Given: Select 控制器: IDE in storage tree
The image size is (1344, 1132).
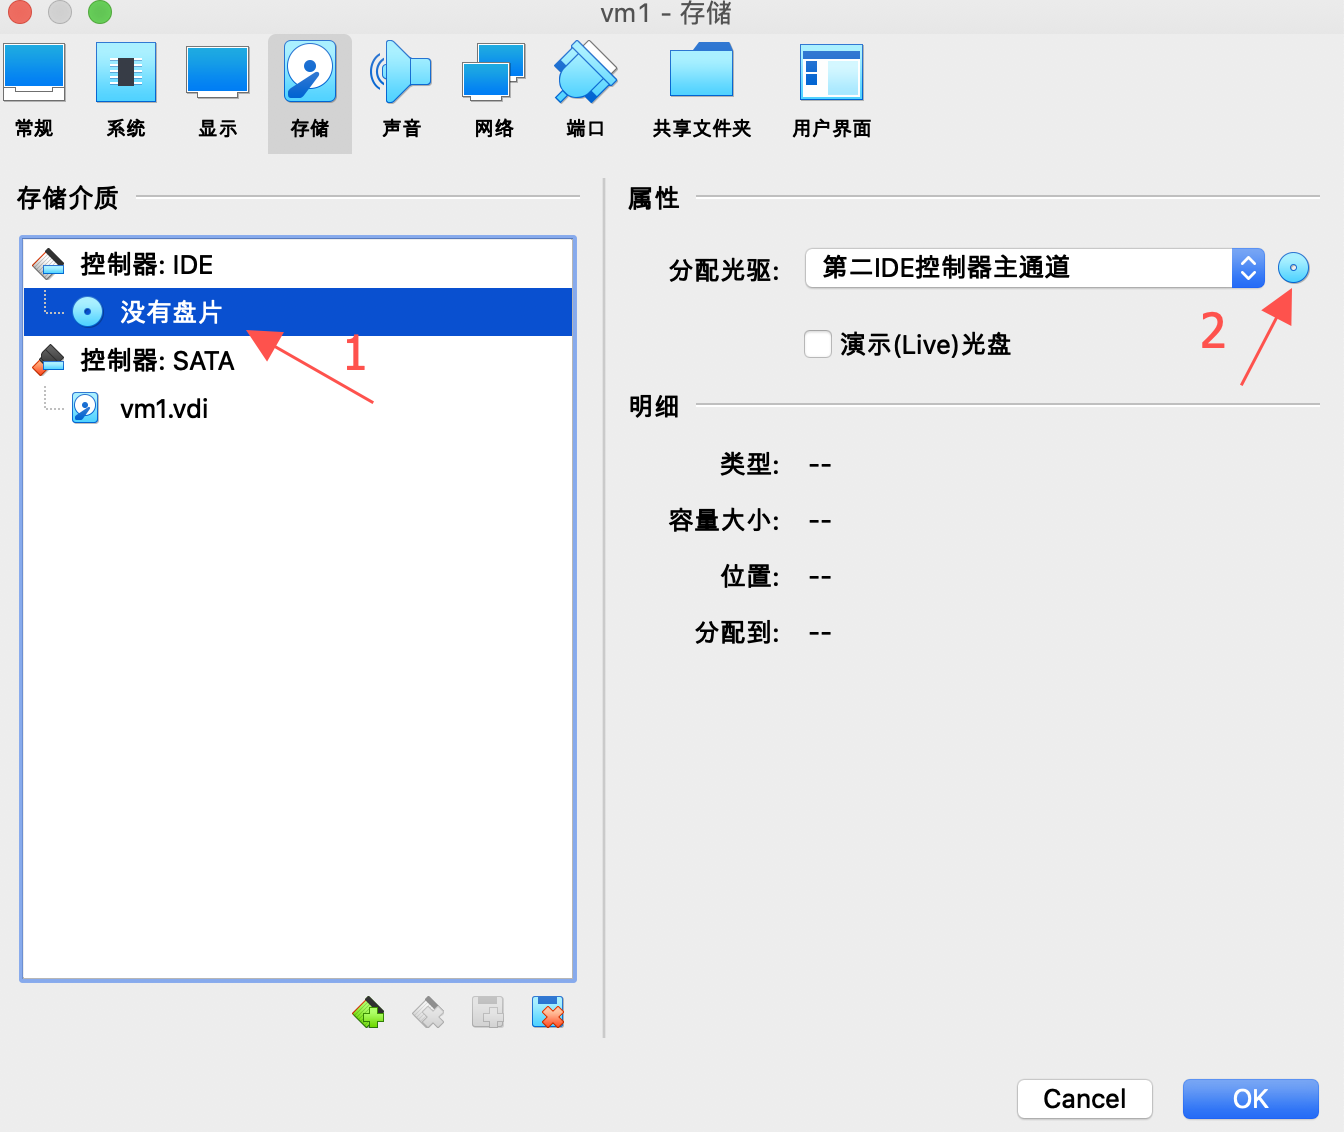Looking at the screenshot, I should pyautogui.click(x=146, y=265).
